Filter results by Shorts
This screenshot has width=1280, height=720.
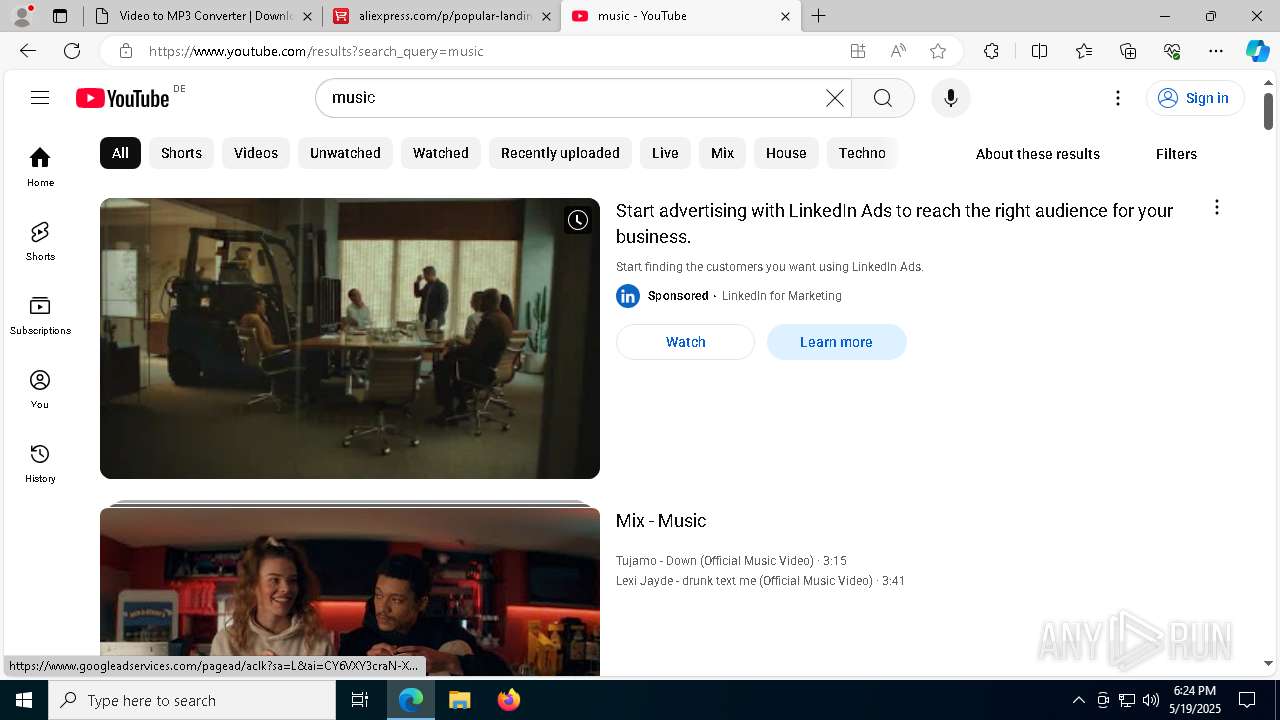[181, 153]
